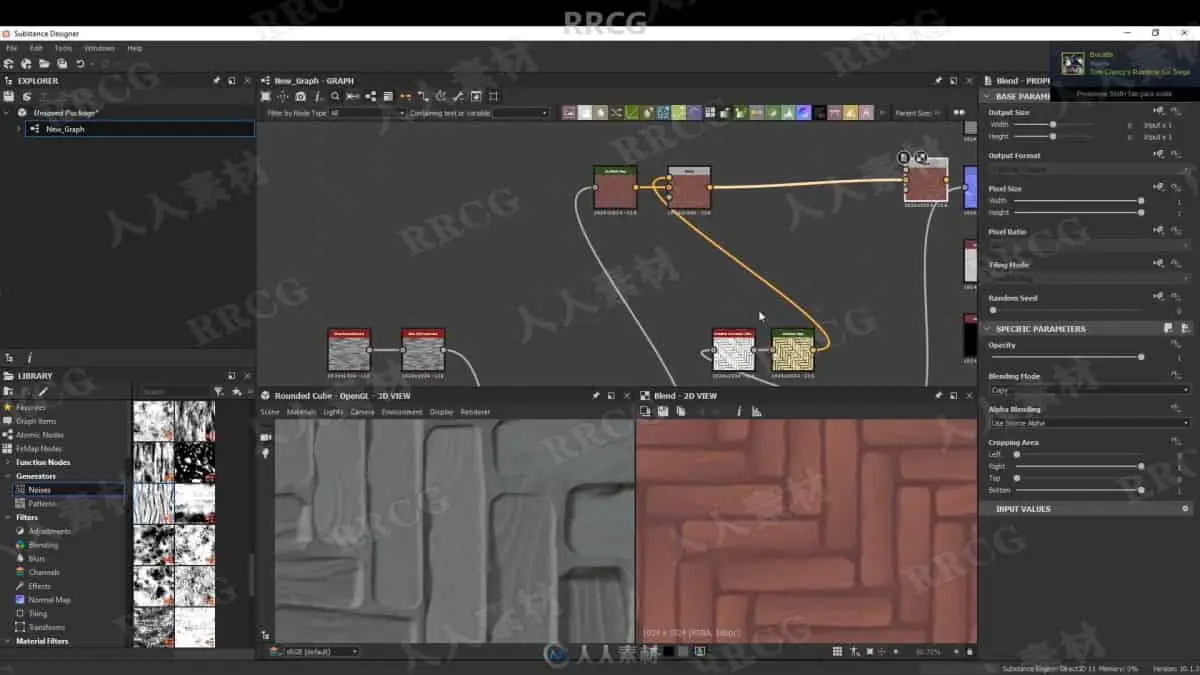The image size is (1200, 675).
Task: Click the view-in-3D badge above selected node
Action: 921,157
